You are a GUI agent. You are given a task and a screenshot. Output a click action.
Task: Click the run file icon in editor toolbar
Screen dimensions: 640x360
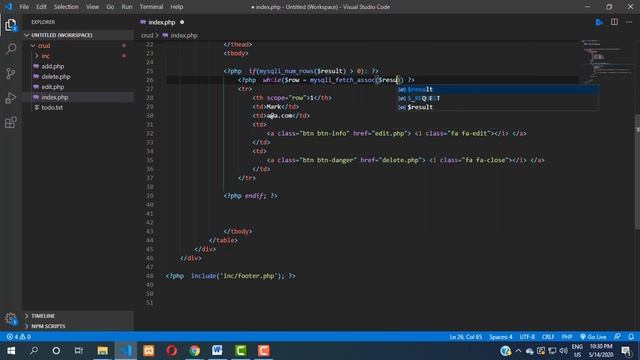tap(599, 22)
